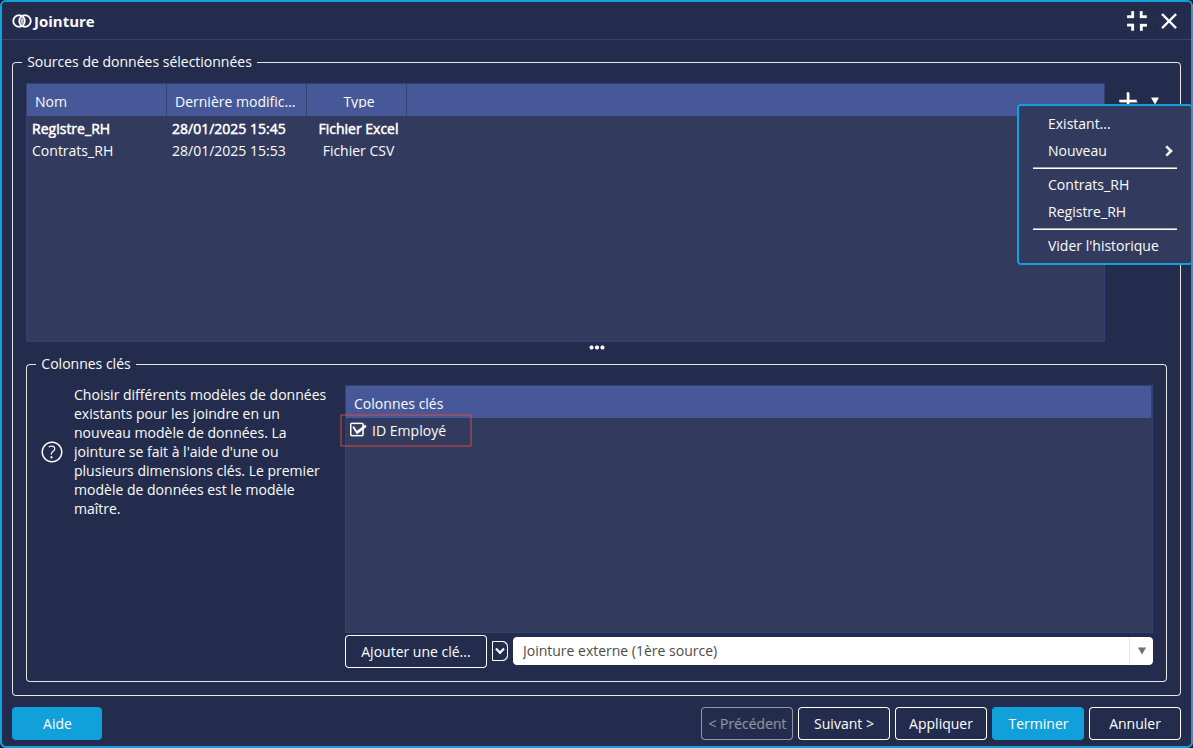This screenshot has width=1193, height=748.
Task: Expand the Jointure externe join type combo box
Action: pos(1141,651)
